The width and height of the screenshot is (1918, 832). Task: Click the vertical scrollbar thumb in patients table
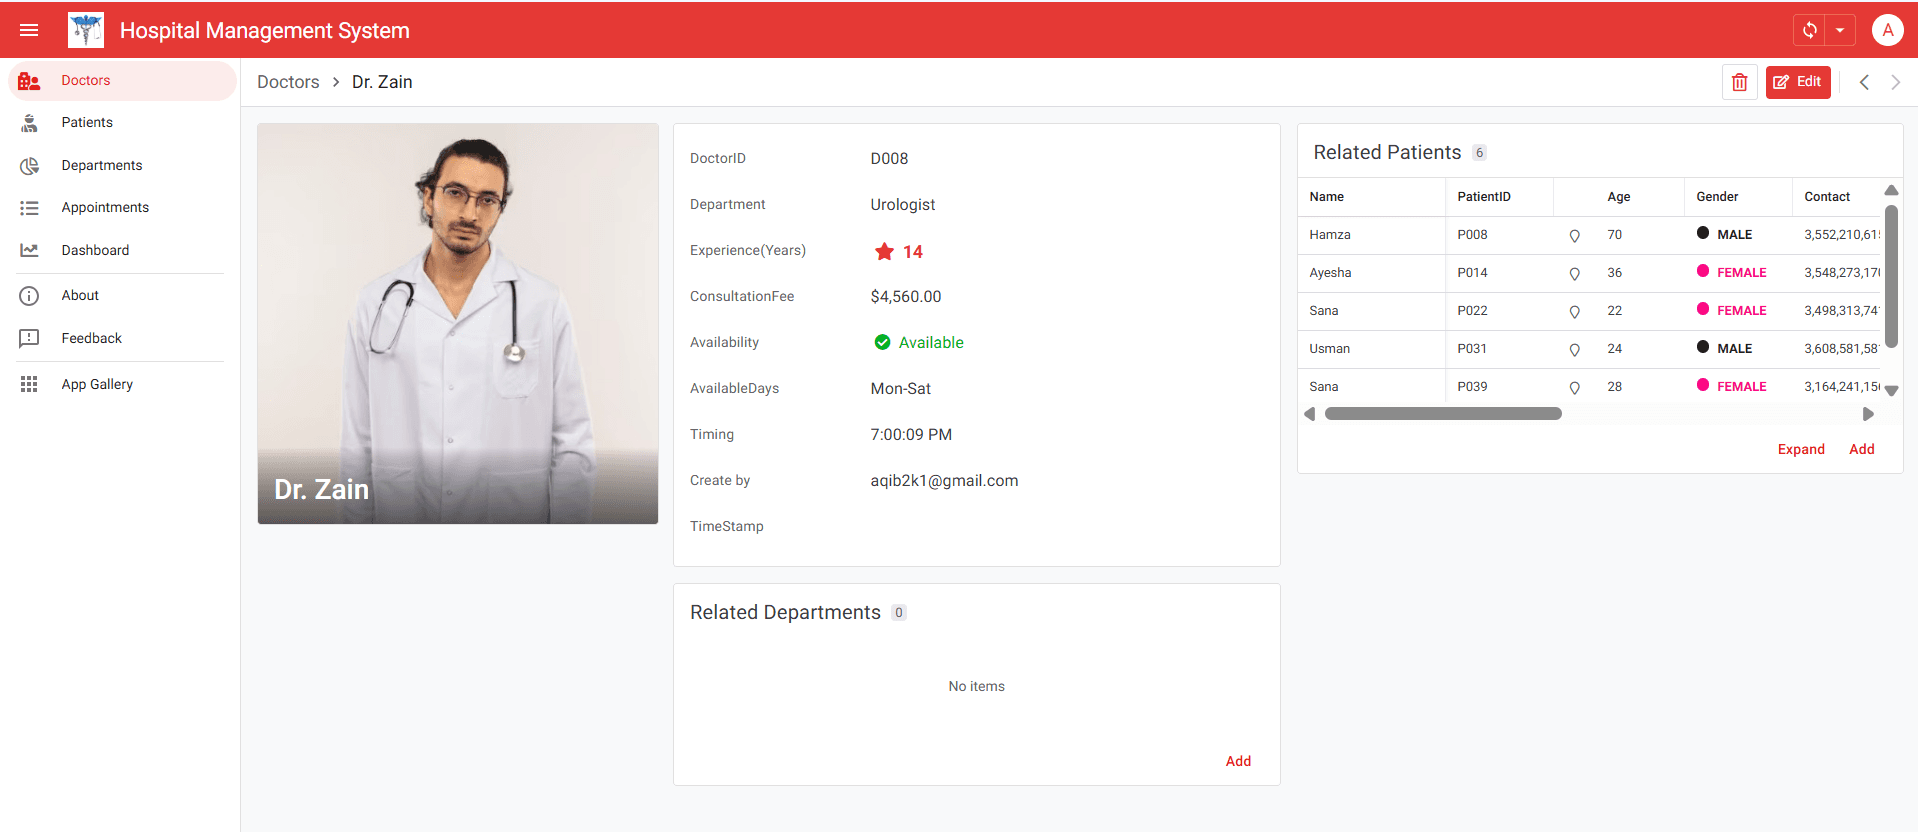coord(1891,275)
